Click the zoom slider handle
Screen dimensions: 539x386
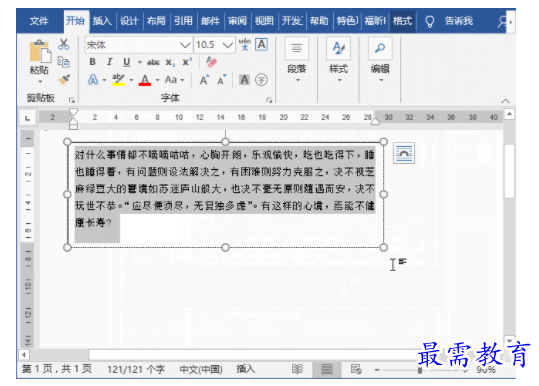click(420, 370)
